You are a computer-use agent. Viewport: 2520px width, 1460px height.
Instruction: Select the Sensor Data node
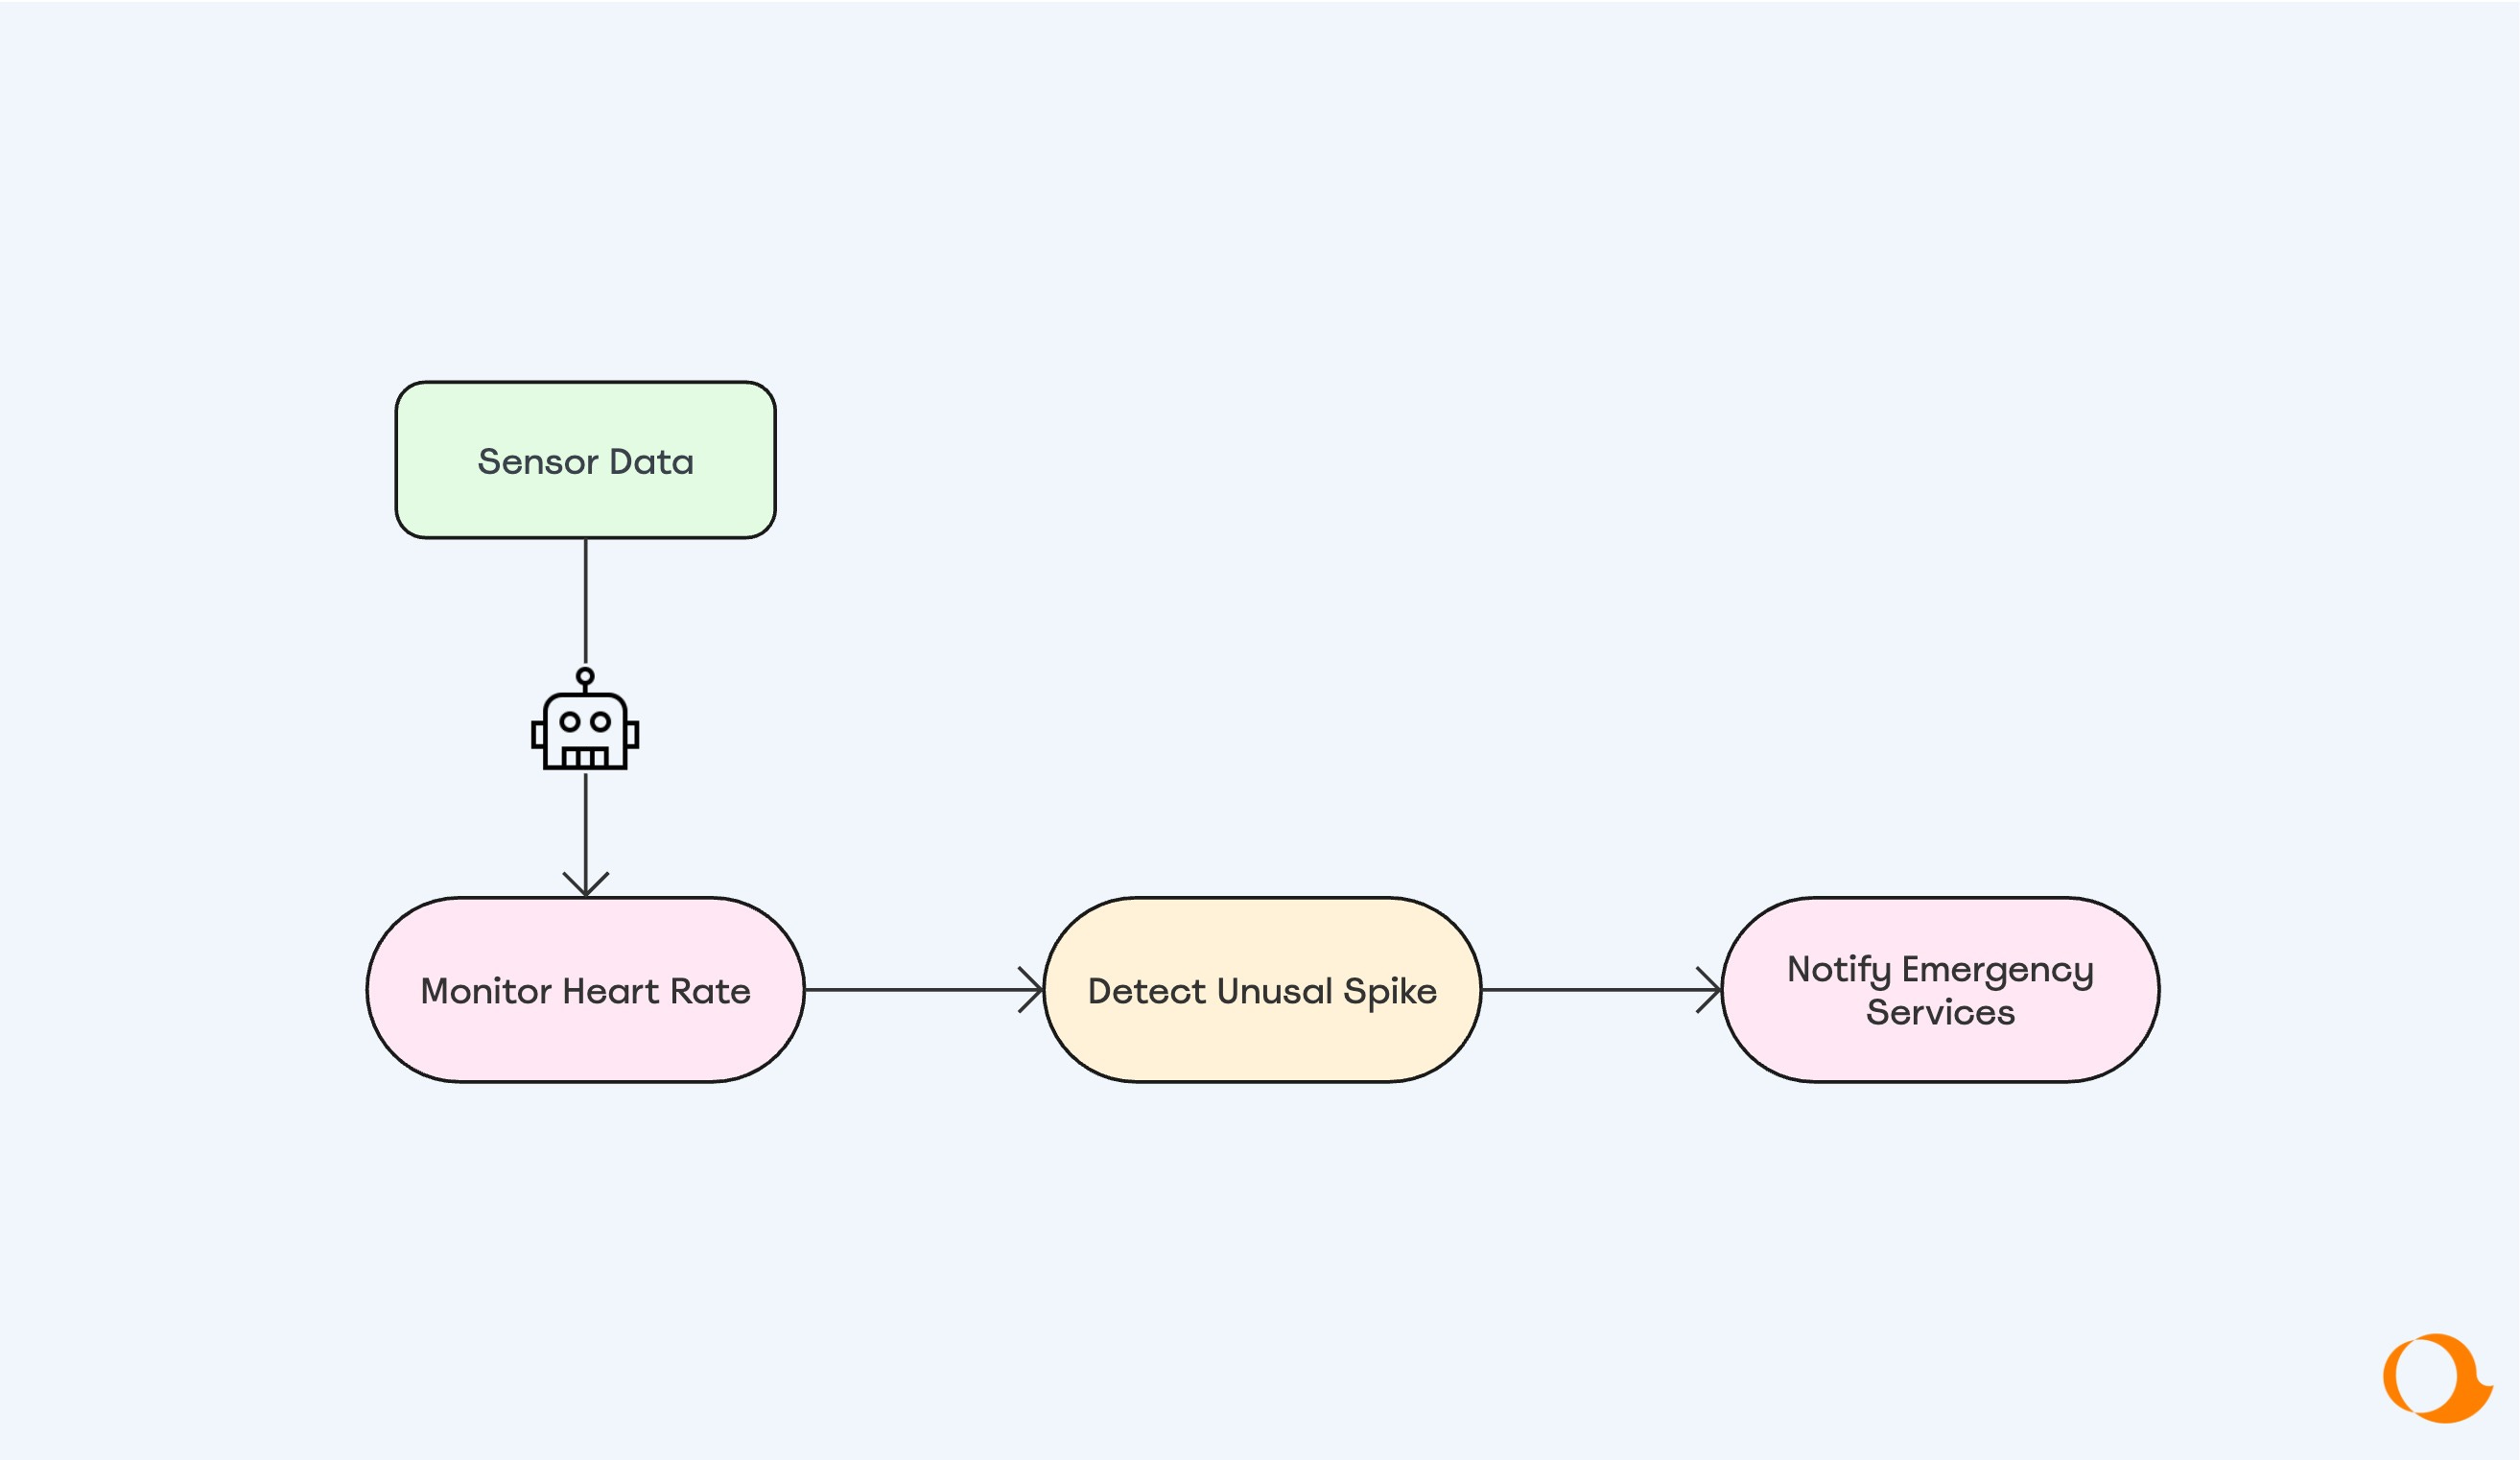coord(585,460)
